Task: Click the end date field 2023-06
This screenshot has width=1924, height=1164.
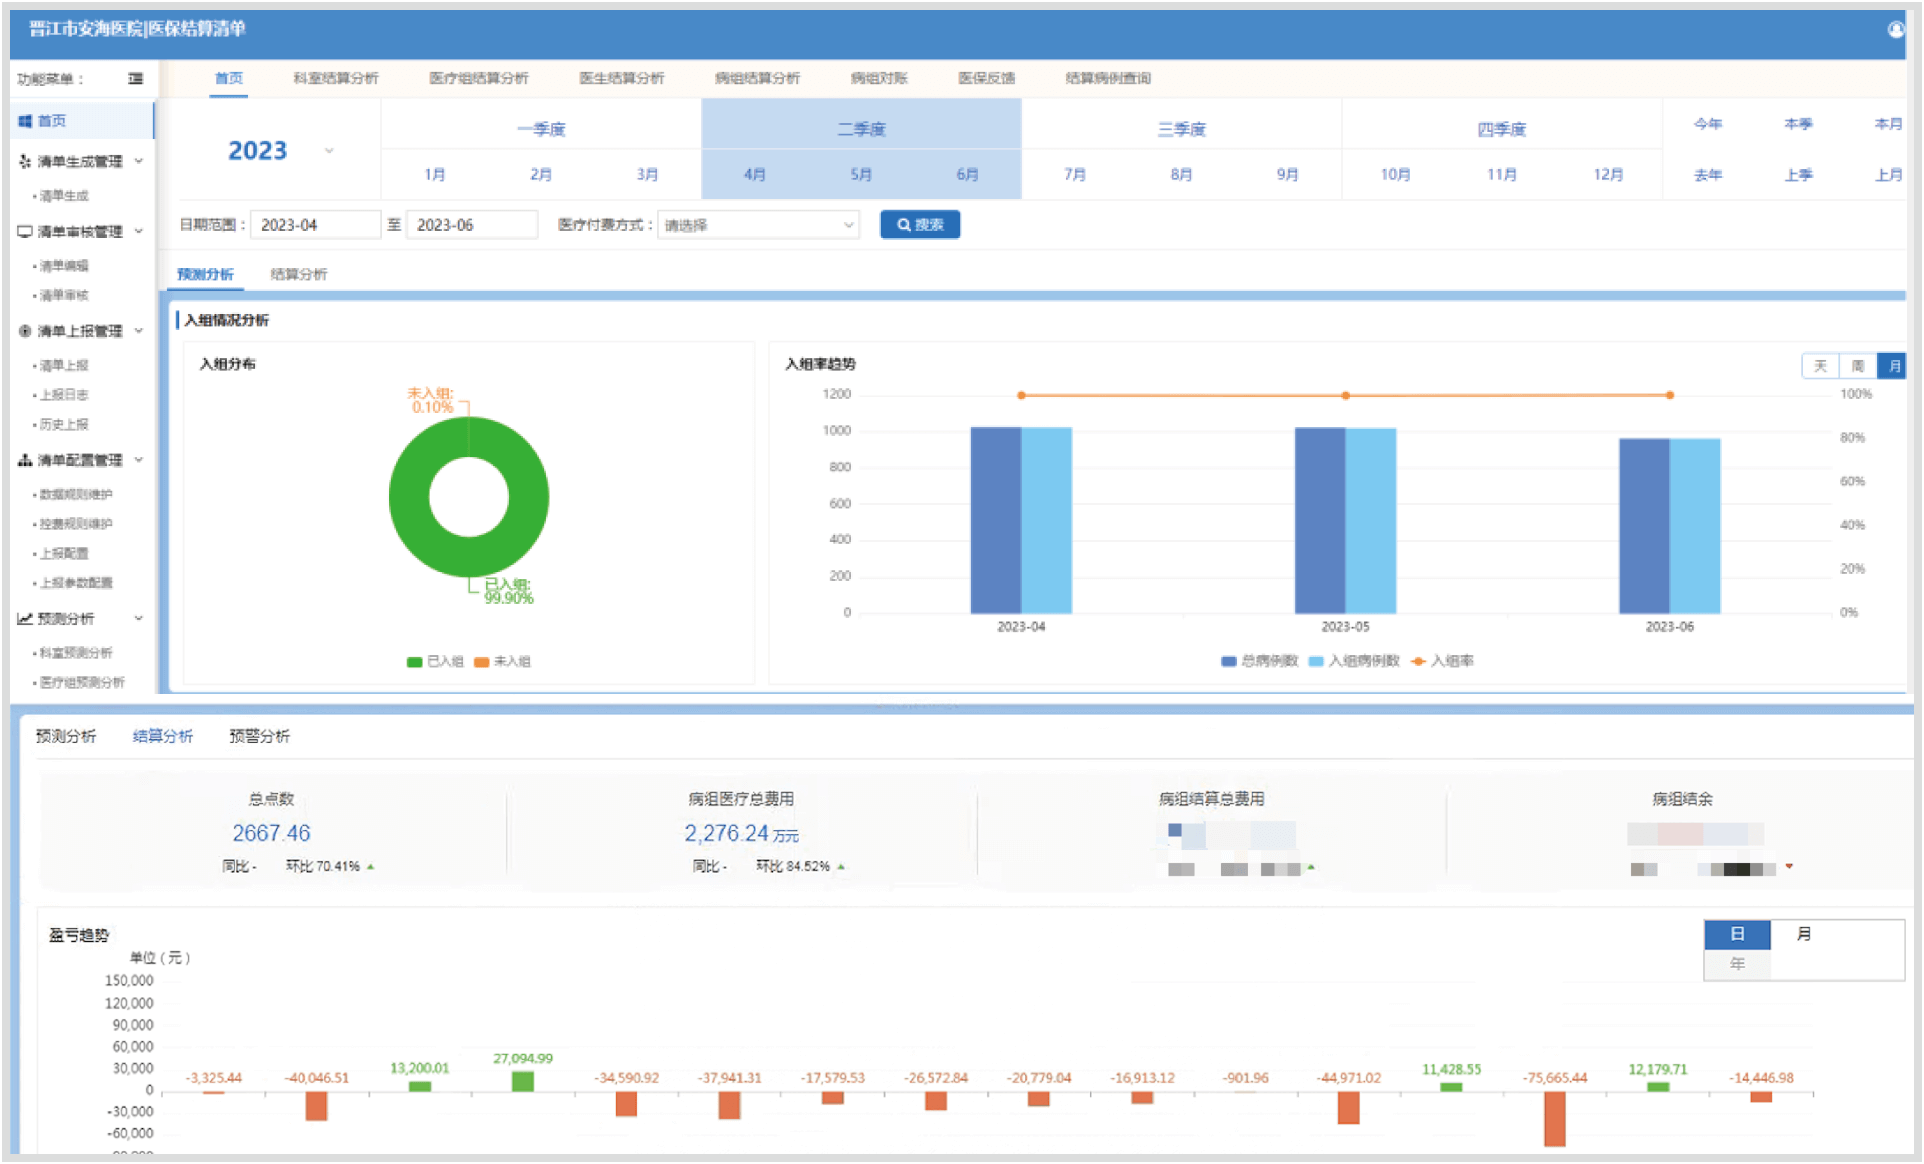Action: point(472,225)
